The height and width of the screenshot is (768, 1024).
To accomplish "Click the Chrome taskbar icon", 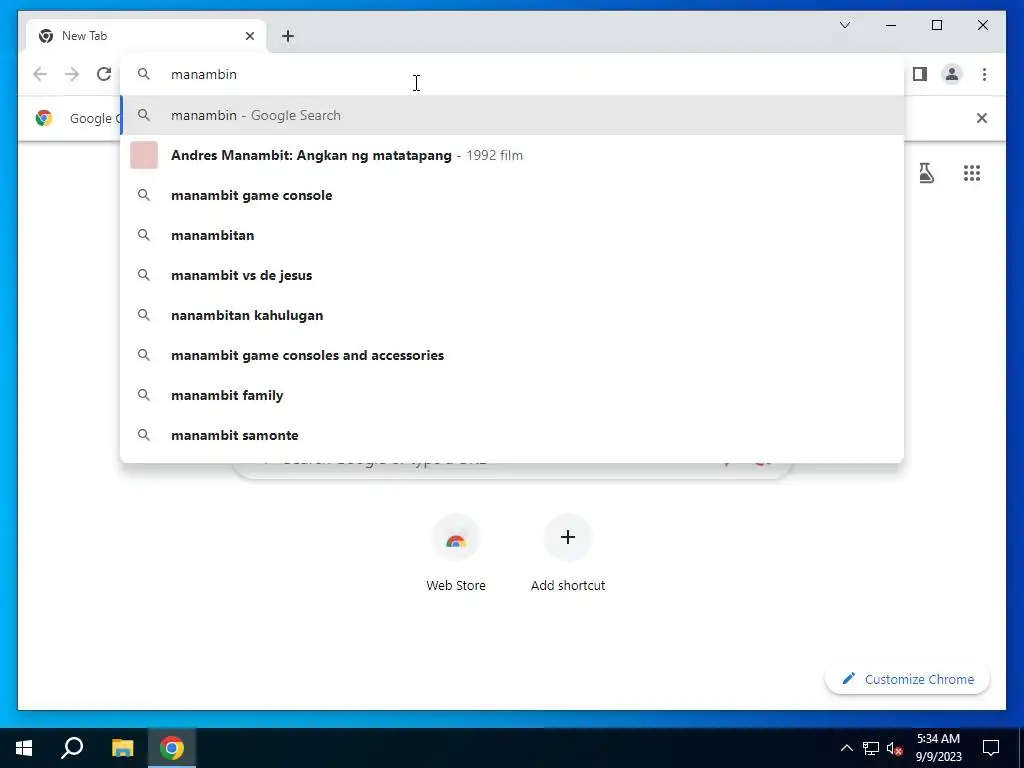I will pos(172,748).
